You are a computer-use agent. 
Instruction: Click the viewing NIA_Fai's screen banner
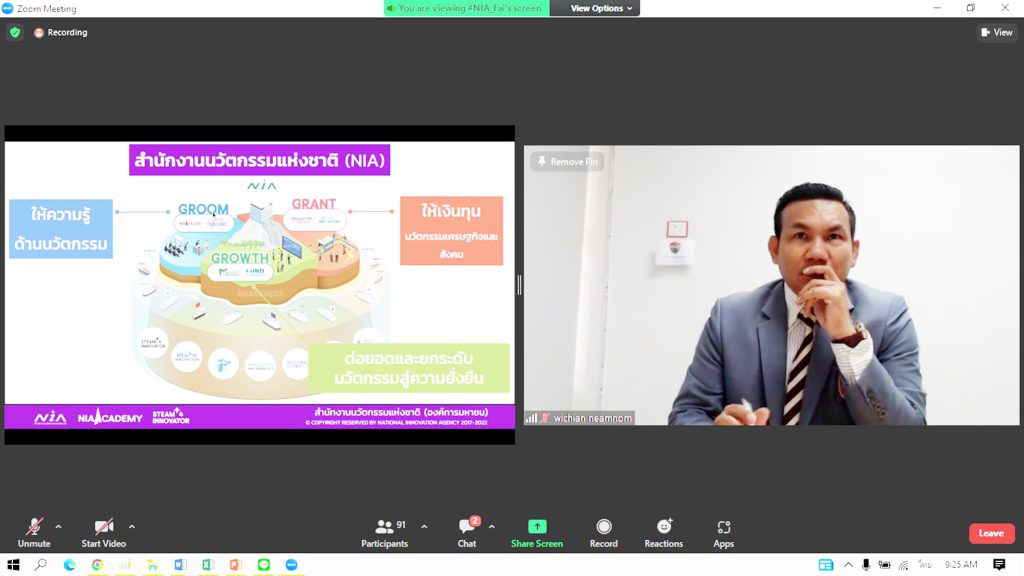point(466,8)
